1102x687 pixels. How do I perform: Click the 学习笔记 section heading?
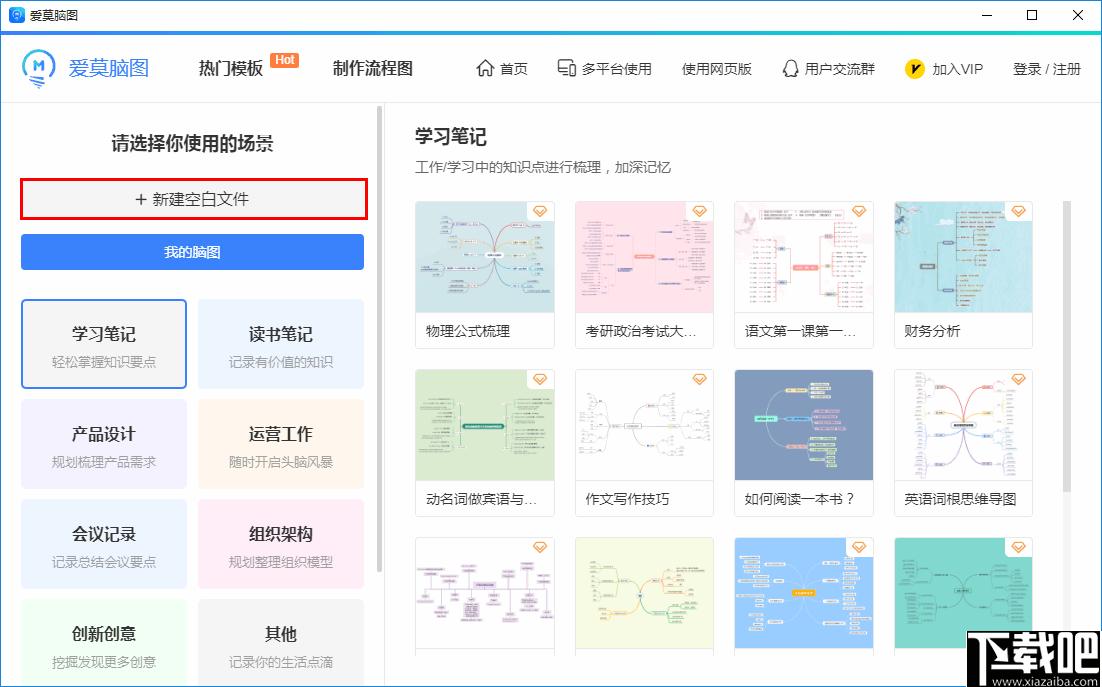[450, 136]
